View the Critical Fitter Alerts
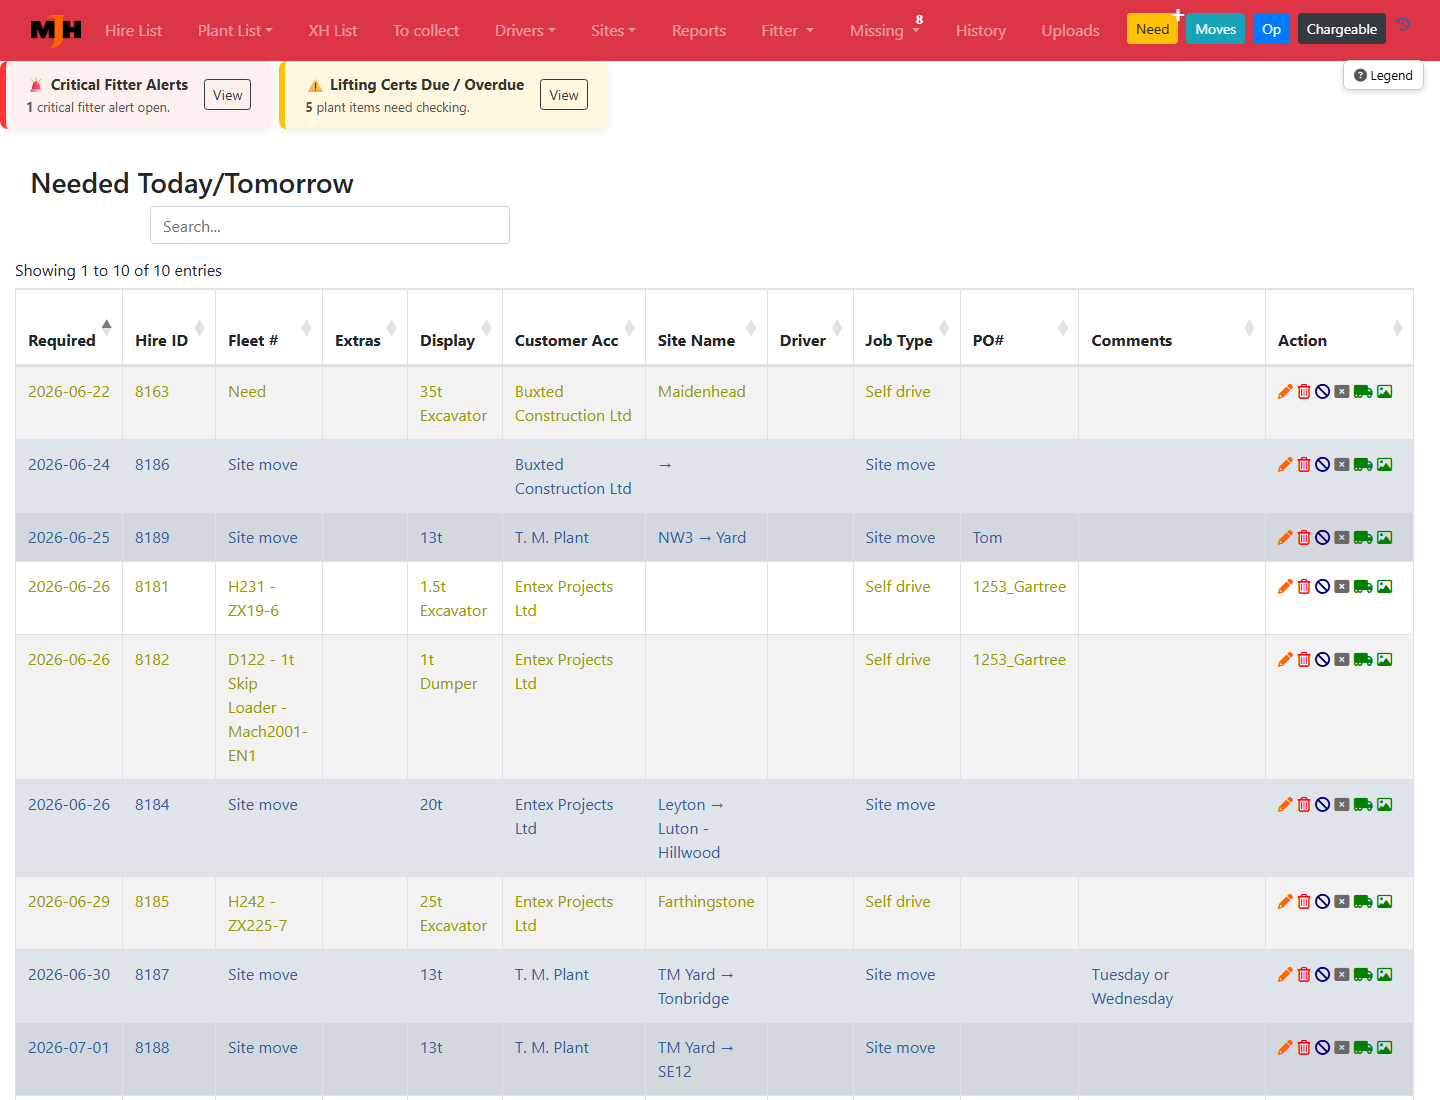Image resolution: width=1440 pixels, height=1100 pixels. [228, 95]
